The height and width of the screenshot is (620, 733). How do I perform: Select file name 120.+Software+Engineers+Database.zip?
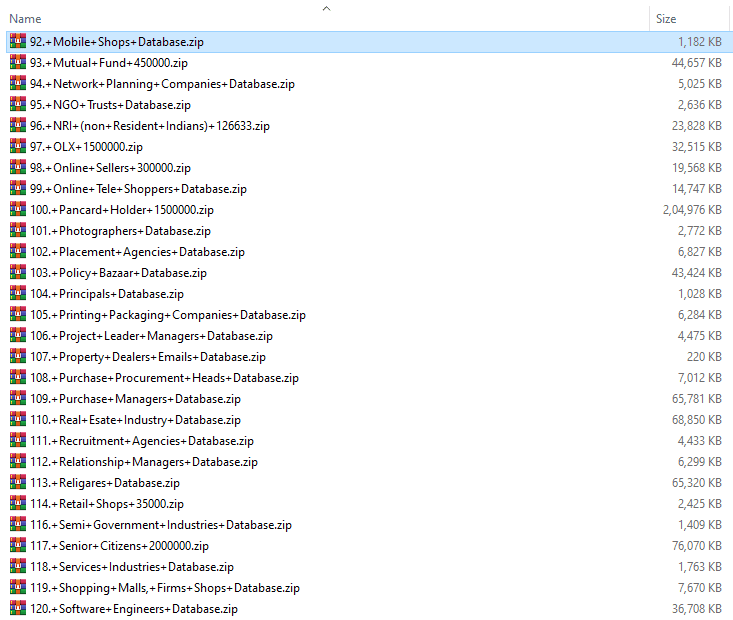(134, 609)
